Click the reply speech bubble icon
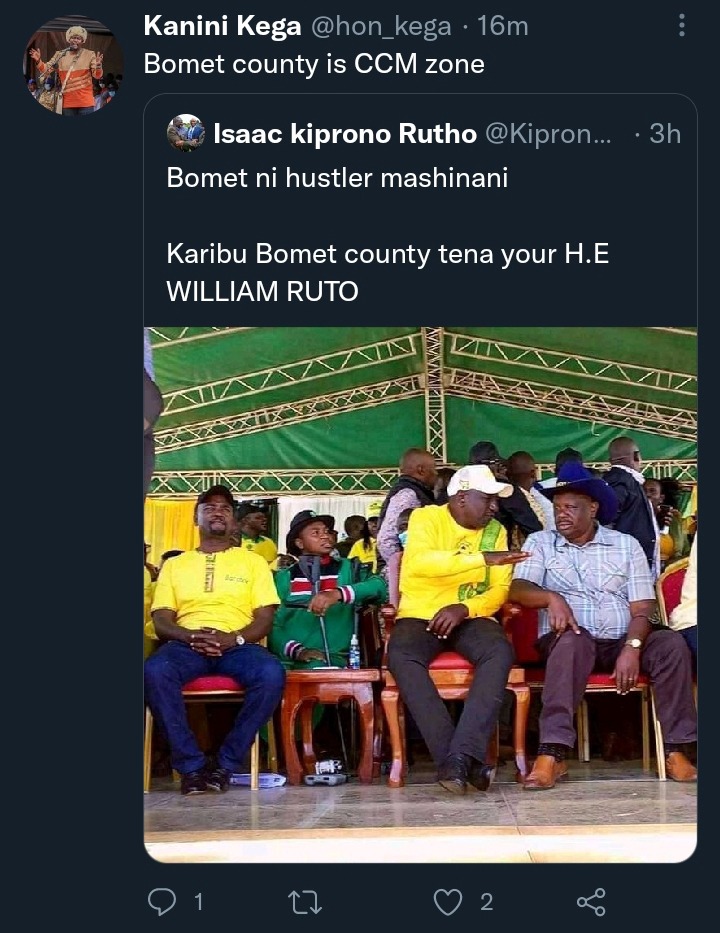 (x=162, y=901)
